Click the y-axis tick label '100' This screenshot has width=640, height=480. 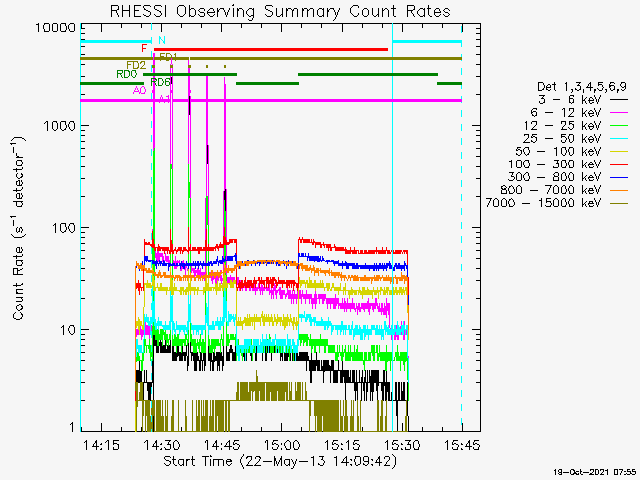(x=64, y=228)
